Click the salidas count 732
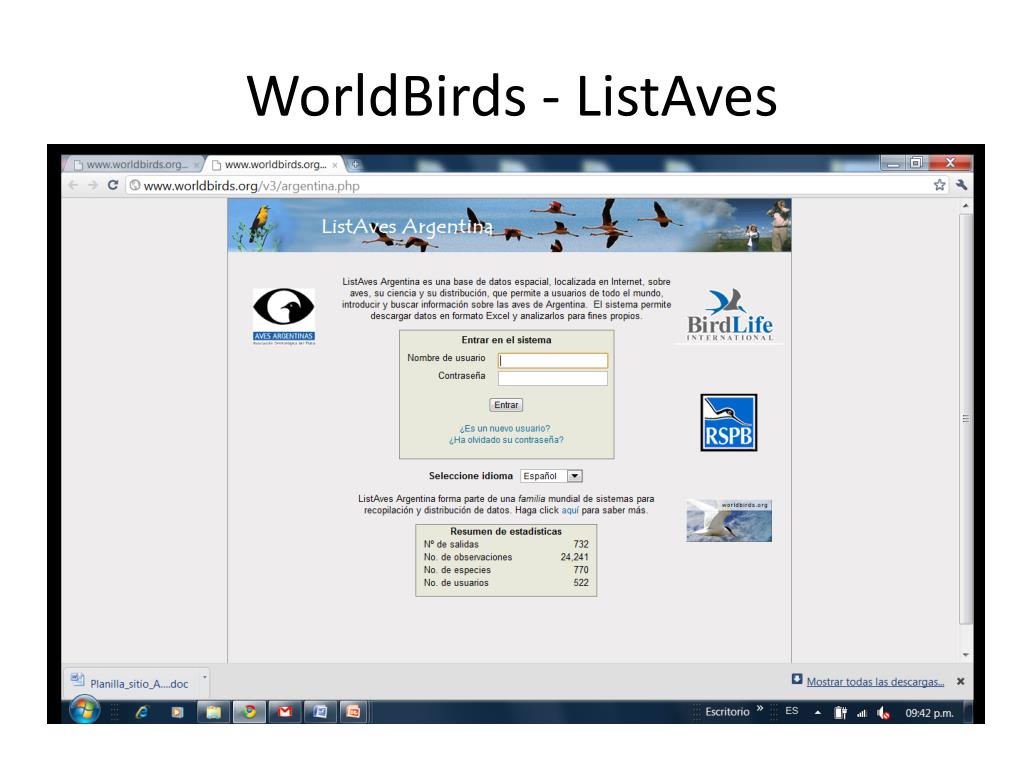 (x=581, y=544)
